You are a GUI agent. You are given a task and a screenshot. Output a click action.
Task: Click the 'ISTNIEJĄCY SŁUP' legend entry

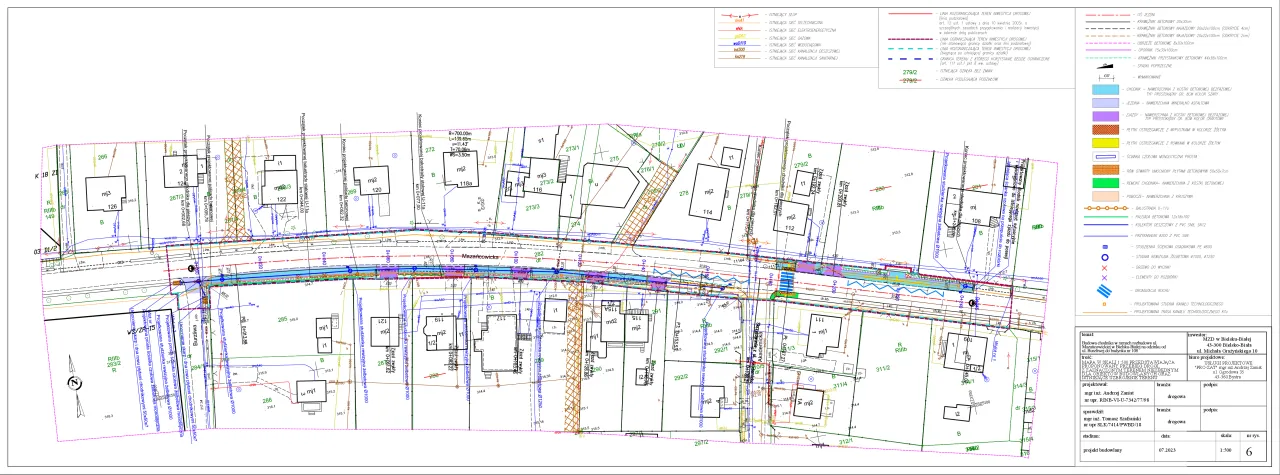coord(783,14)
